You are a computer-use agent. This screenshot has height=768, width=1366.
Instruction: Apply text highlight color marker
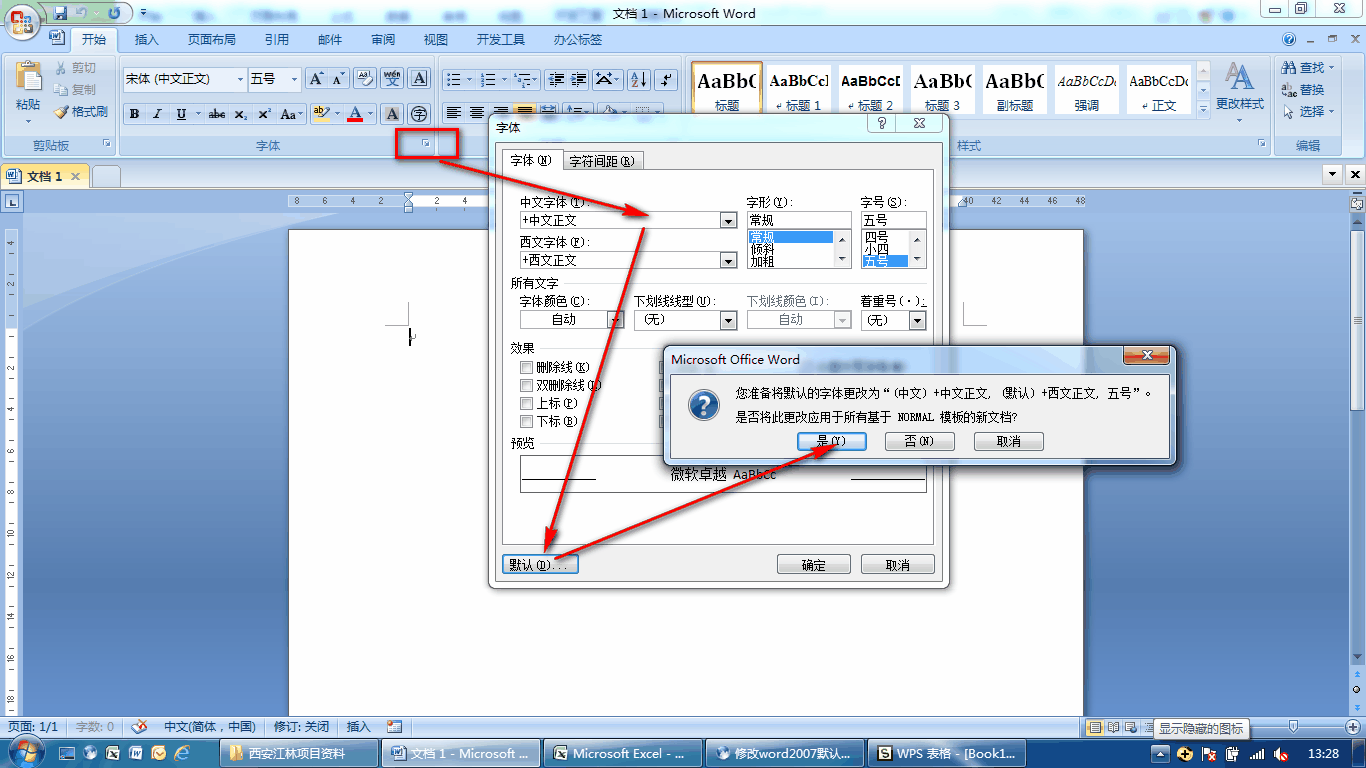(321, 114)
